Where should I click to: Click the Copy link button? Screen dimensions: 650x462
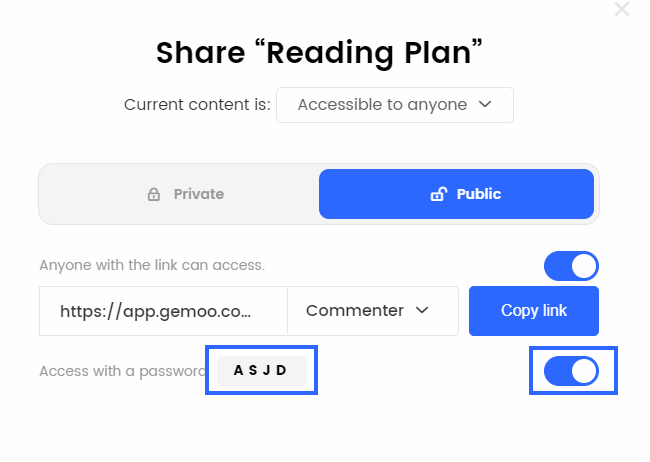(x=534, y=311)
